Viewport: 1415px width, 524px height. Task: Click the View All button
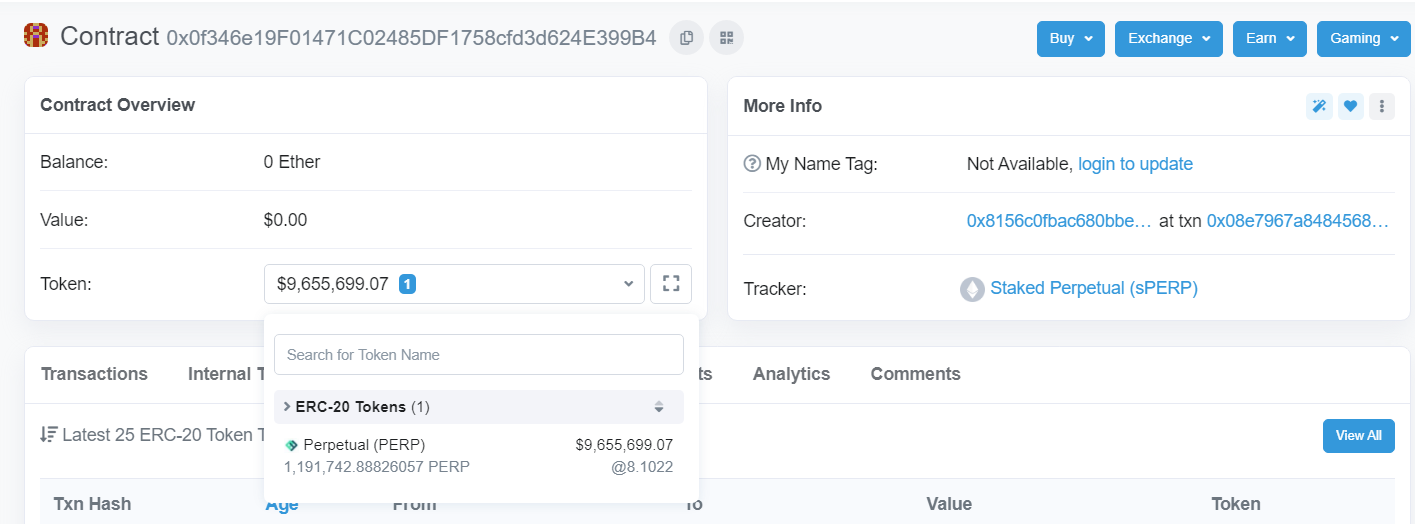point(1358,435)
